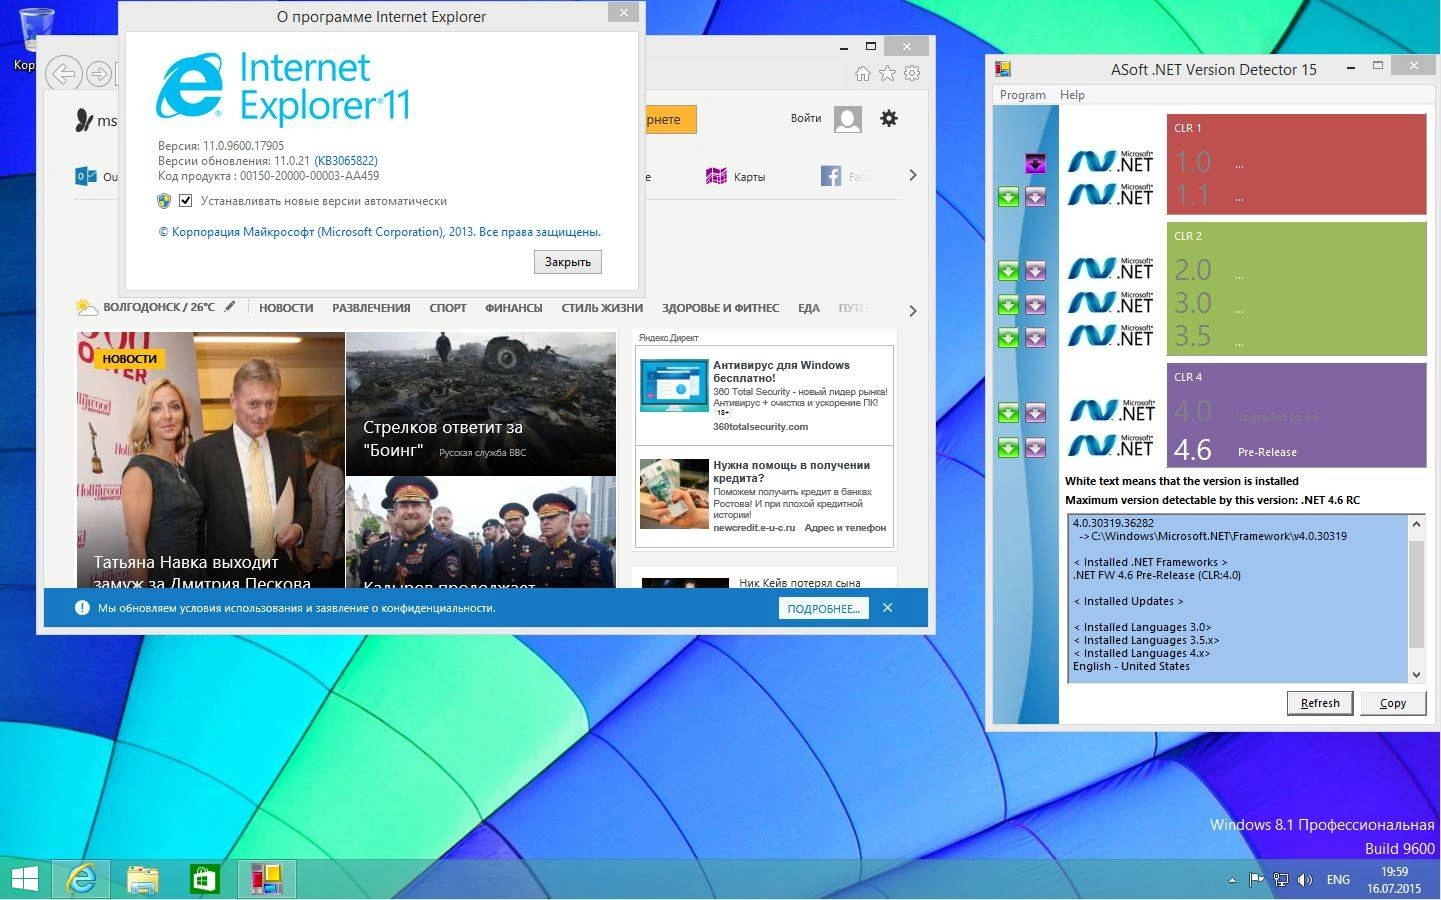Expand MSN category navigation with chevron
The height and width of the screenshot is (900, 1441).
coord(912,311)
